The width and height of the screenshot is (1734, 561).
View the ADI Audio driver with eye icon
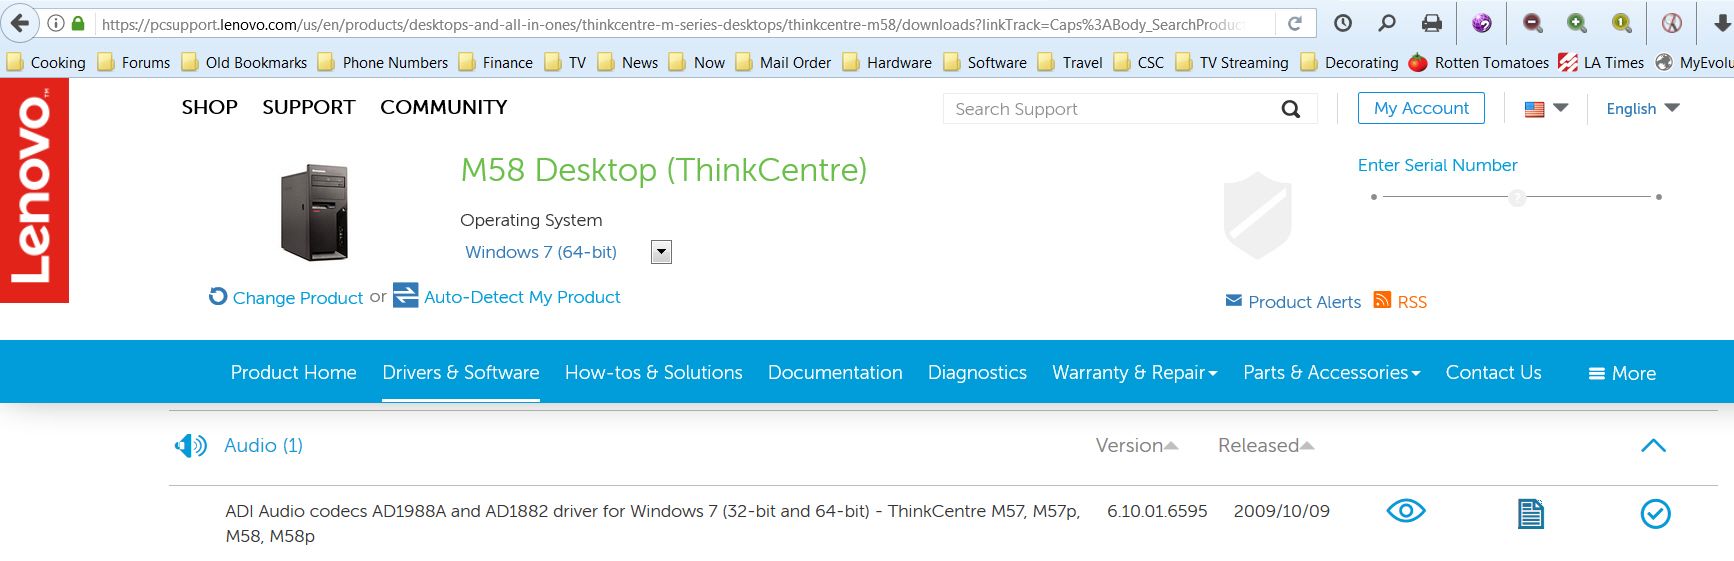pyautogui.click(x=1406, y=511)
